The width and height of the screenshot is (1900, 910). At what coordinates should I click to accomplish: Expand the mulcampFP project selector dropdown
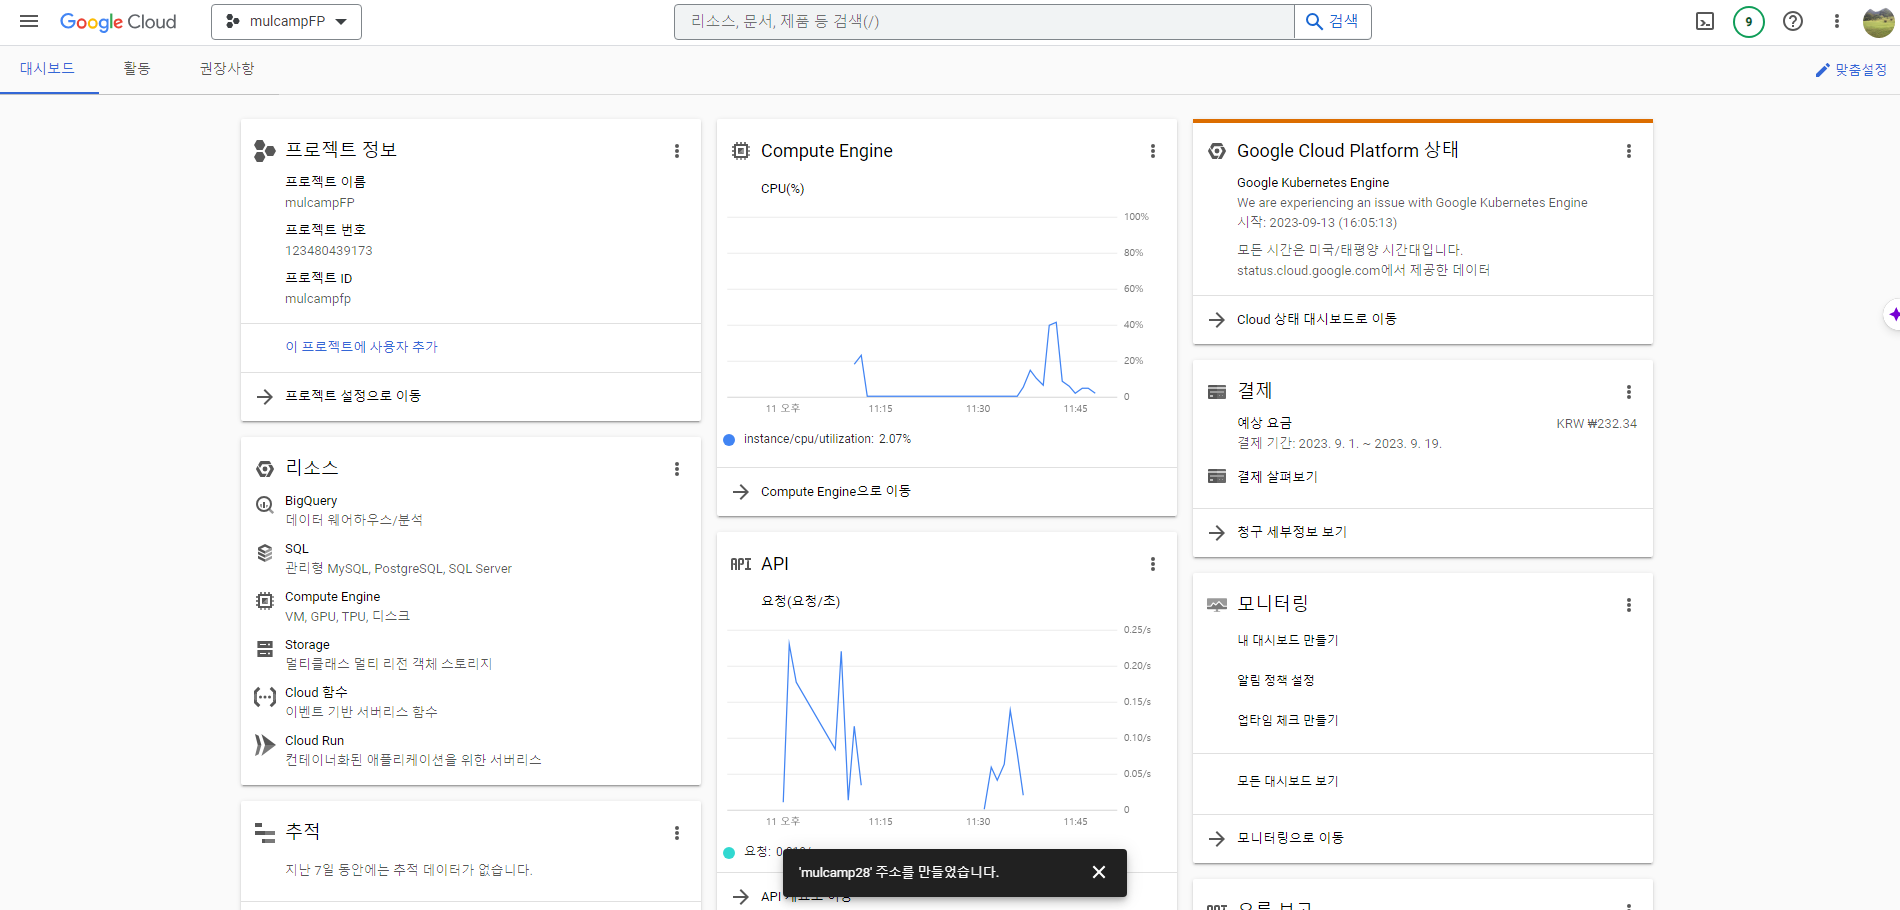point(286,21)
